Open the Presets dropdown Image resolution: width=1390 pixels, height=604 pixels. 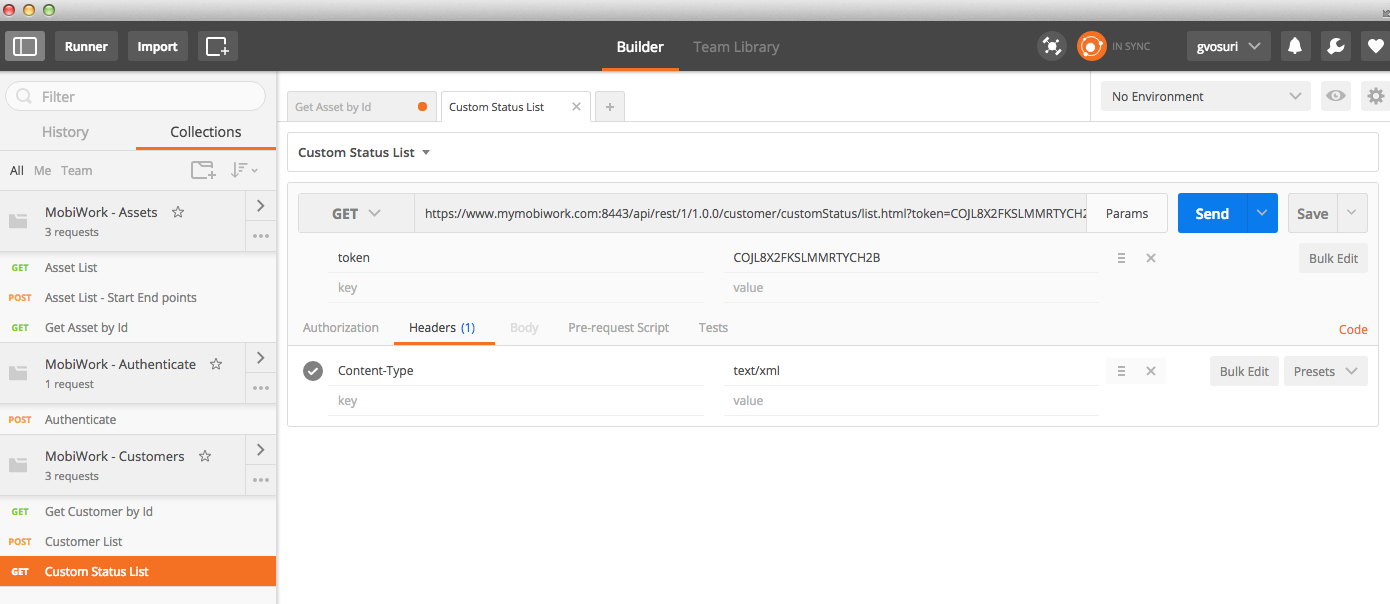tap(1325, 371)
